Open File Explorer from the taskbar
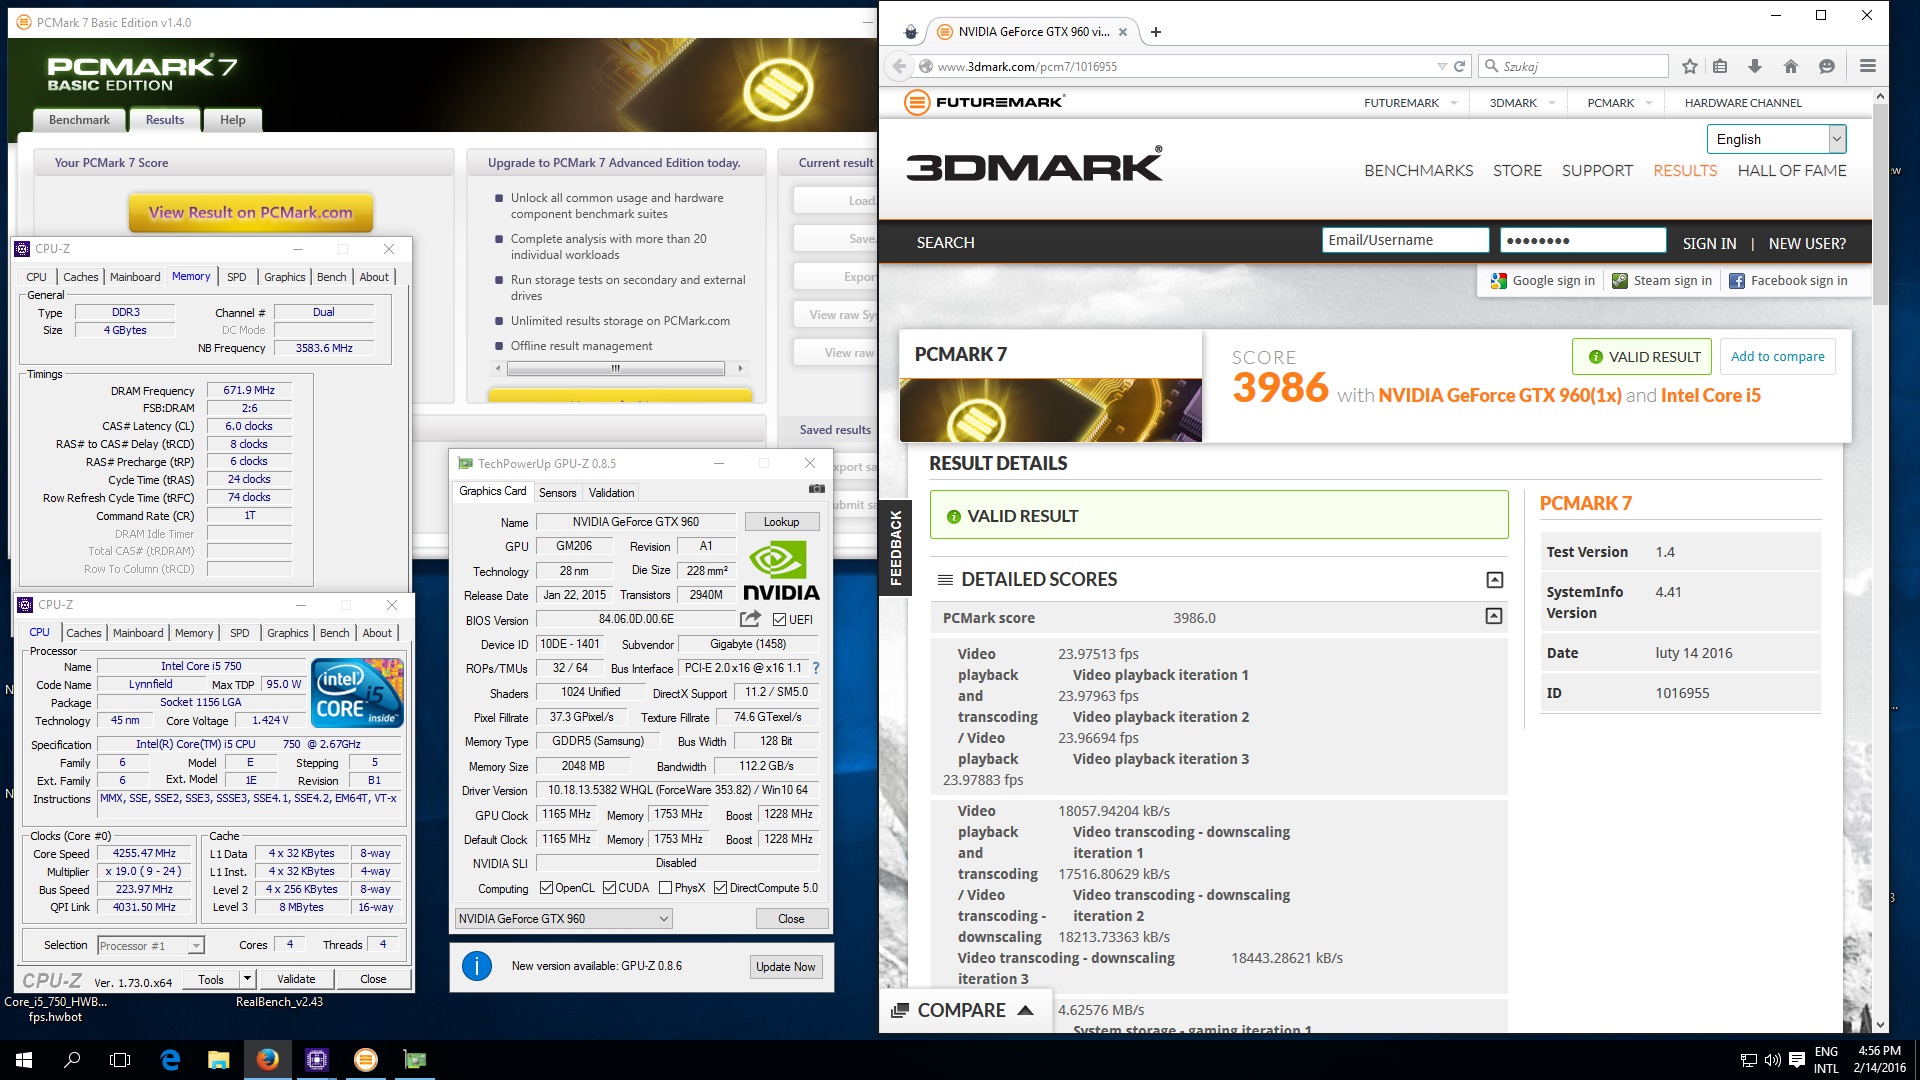This screenshot has width=1920, height=1080. coord(218,1060)
